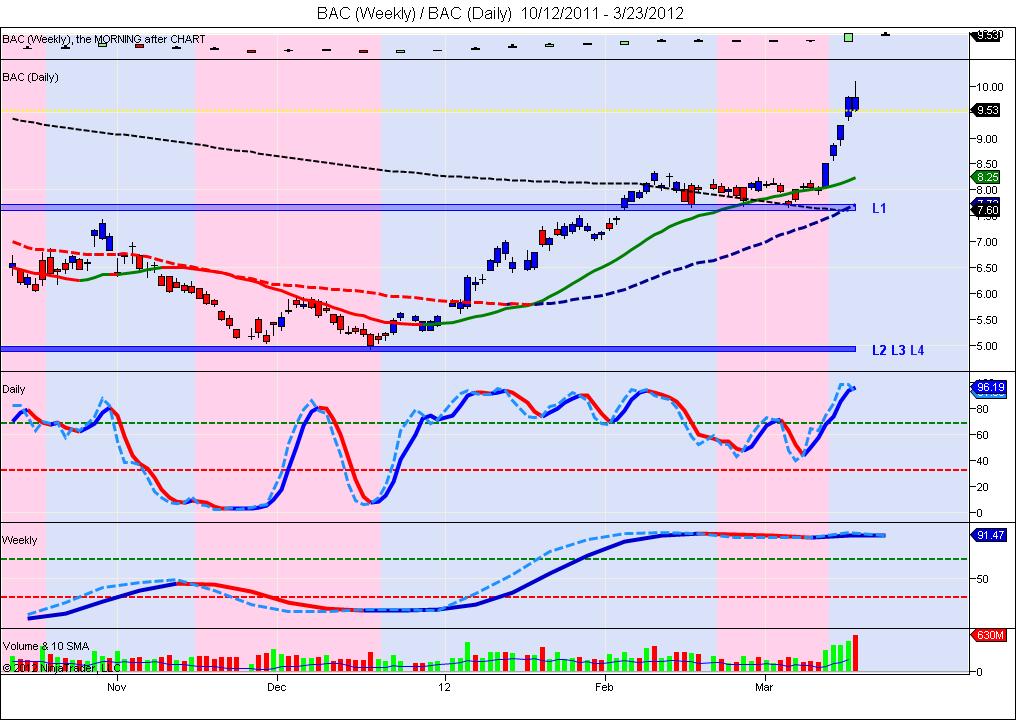Click the 50 level on Weekly stochastic axis

tap(982, 579)
